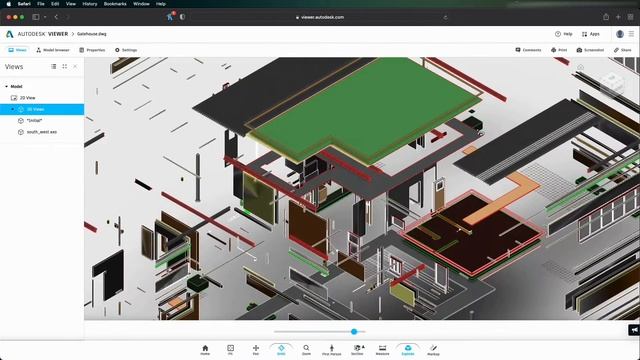Activate the Pan tool

click(256, 350)
